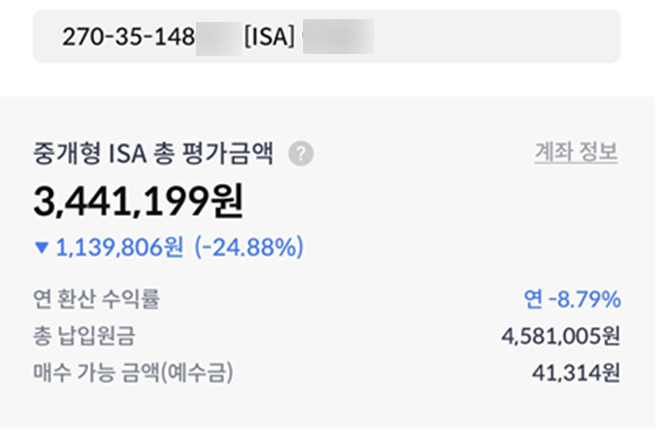656x434 pixels.
Task: Click the blue down-triangle loss indicator
Action: 40,246
